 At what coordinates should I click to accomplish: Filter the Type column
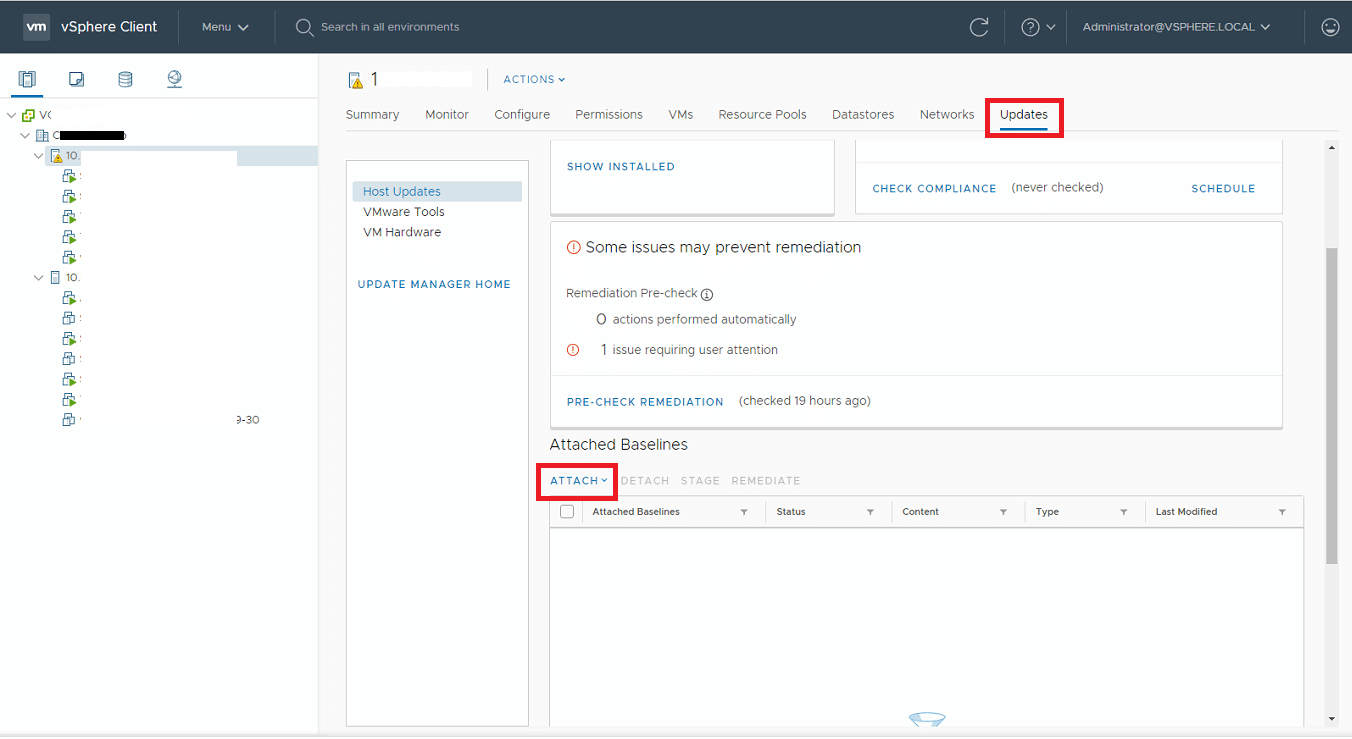1124,512
